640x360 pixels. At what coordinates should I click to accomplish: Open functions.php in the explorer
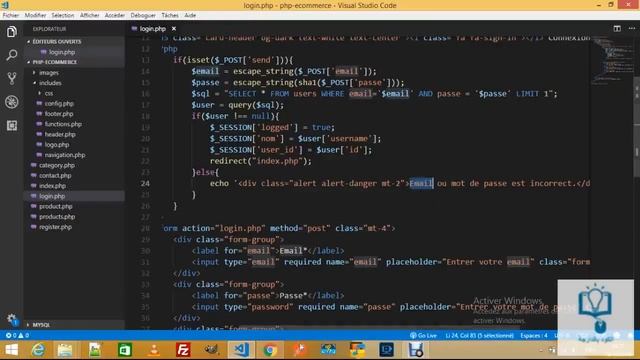click(x=63, y=124)
